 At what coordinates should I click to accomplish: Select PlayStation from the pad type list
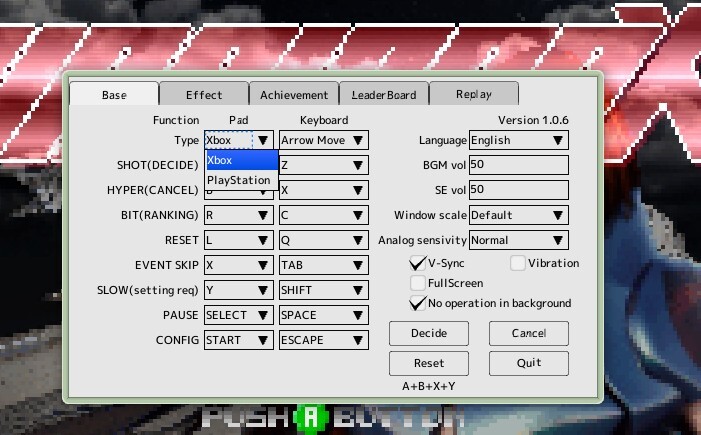pos(241,180)
